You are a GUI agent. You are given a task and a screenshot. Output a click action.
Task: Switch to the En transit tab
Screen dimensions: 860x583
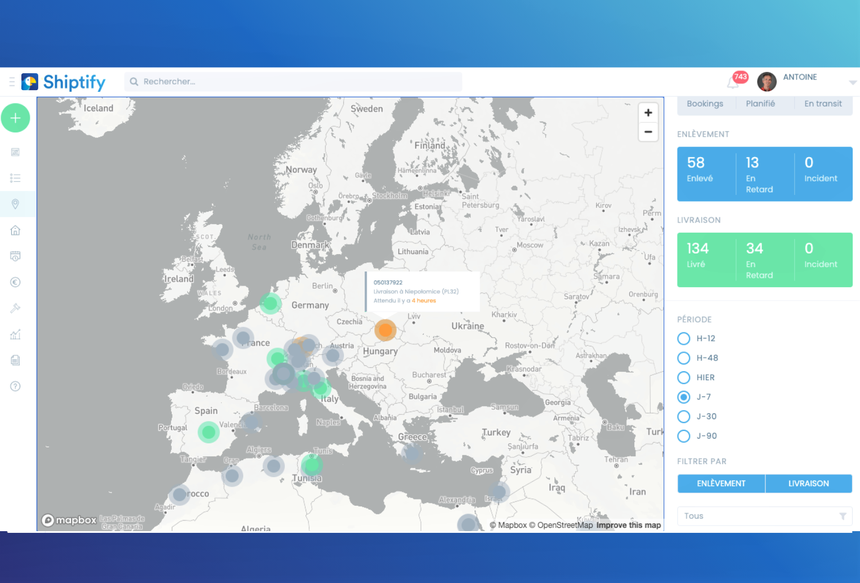pos(823,104)
